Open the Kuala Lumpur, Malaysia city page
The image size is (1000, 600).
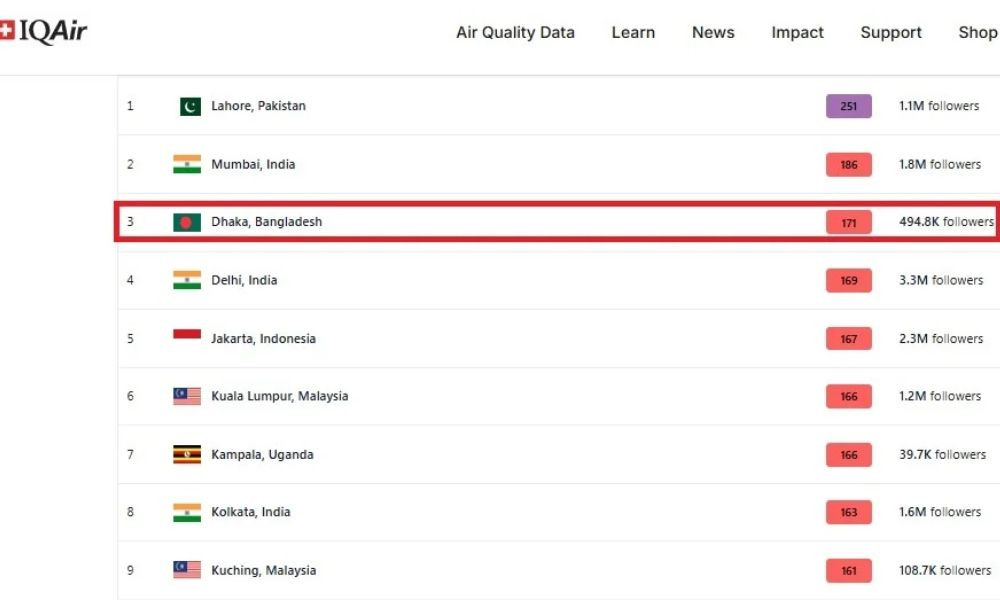[280, 396]
